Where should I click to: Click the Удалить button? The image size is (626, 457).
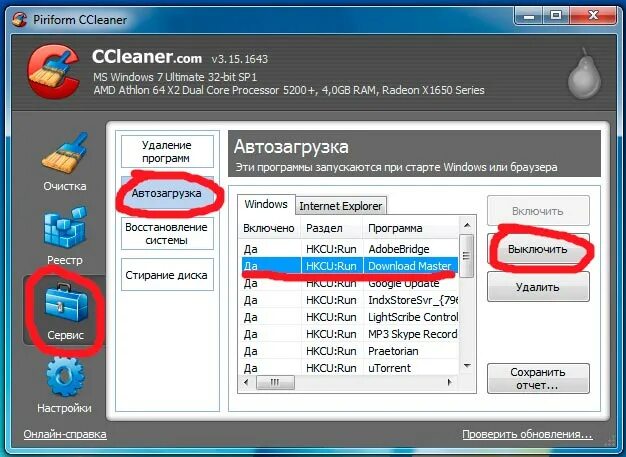[x=538, y=287]
